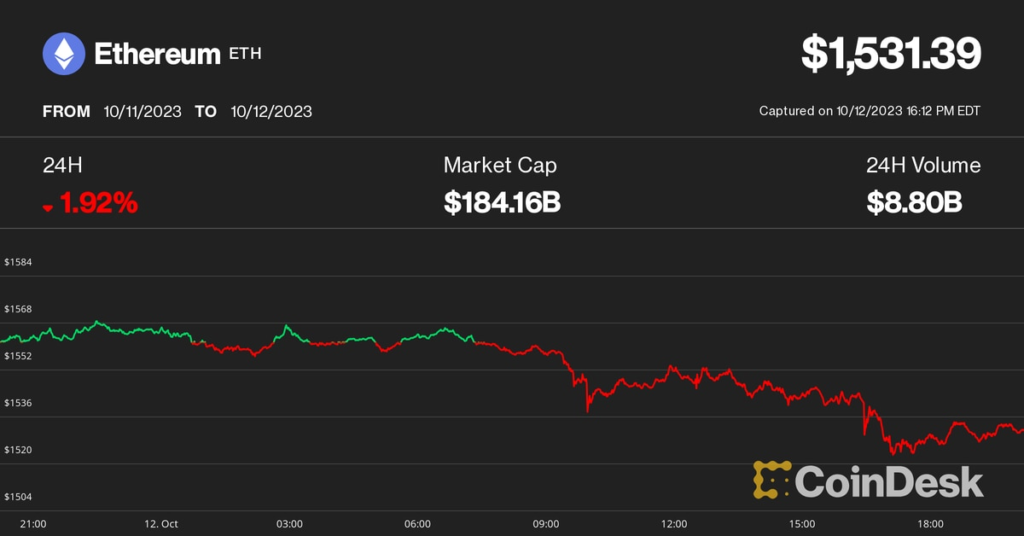Click the Ethereum diamond logo icon

[x=64, y=54]
